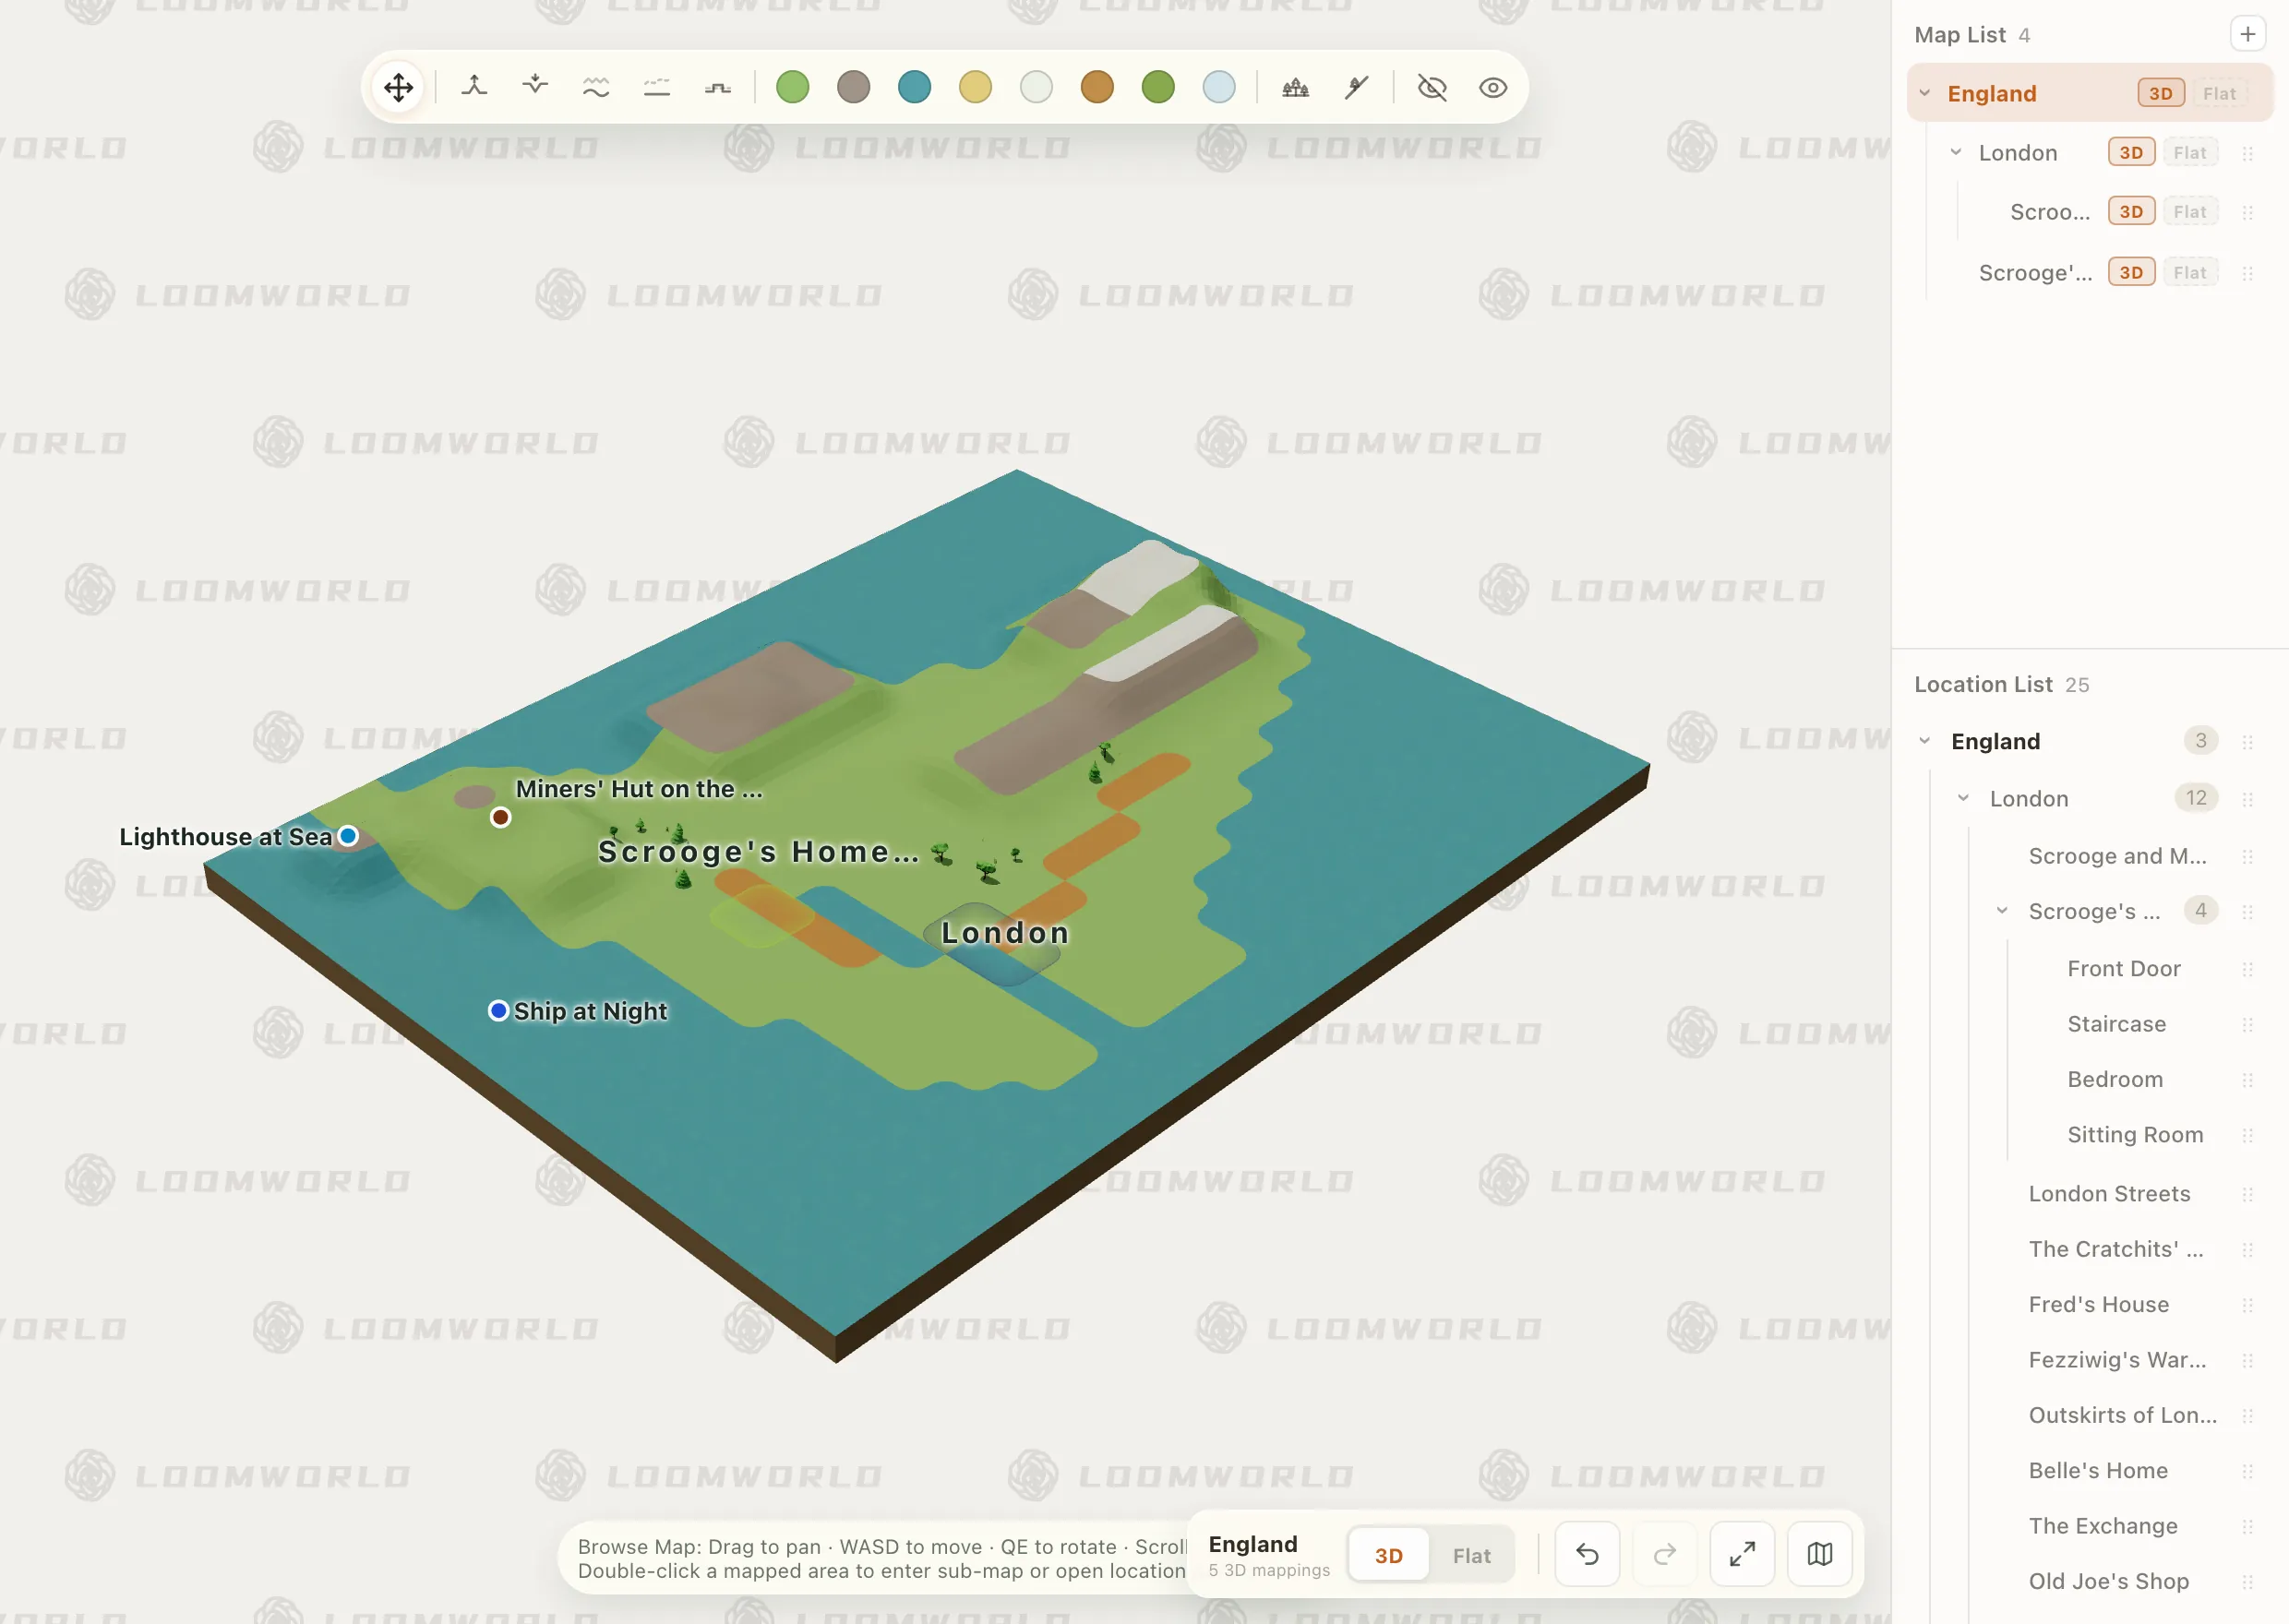Select The Exchange location
Viewport: 2289px width, 1624px height.
click(2103, 1526)
